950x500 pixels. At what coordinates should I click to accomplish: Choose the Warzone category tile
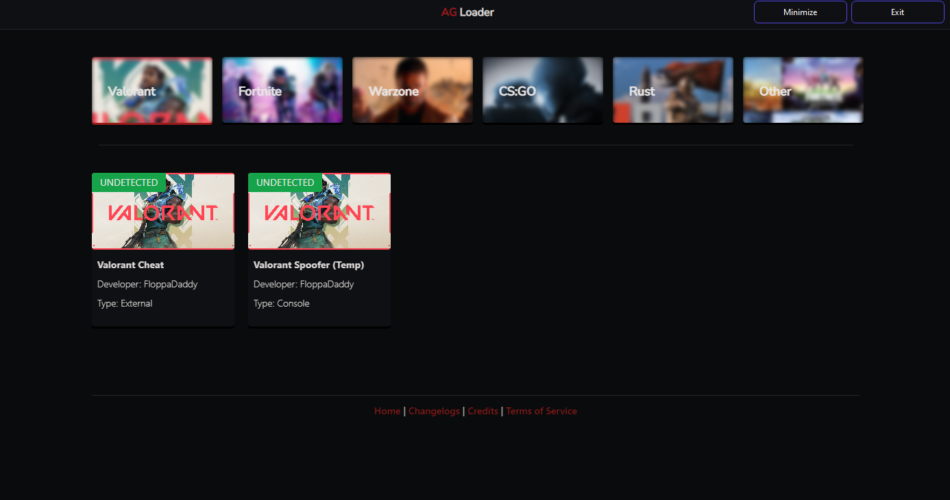click(x=413, y=90)
